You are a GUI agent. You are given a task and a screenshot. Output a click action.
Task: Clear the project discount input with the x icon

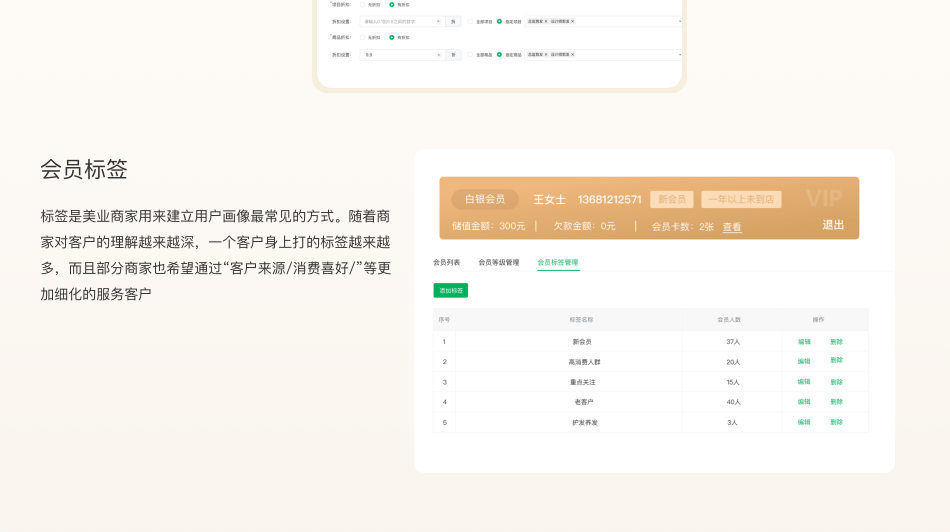coord(438,21)
